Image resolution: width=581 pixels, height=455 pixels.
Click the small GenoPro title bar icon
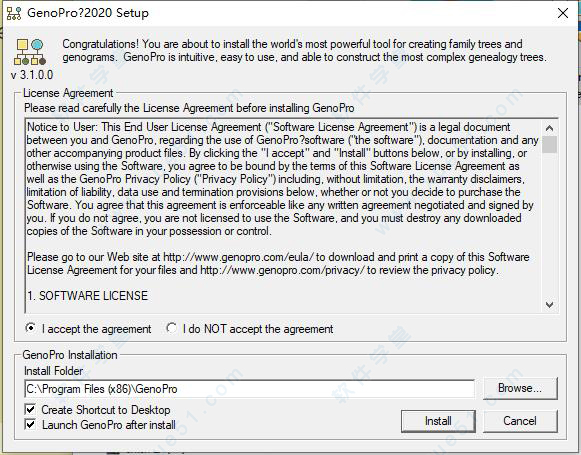coord(14,13)
